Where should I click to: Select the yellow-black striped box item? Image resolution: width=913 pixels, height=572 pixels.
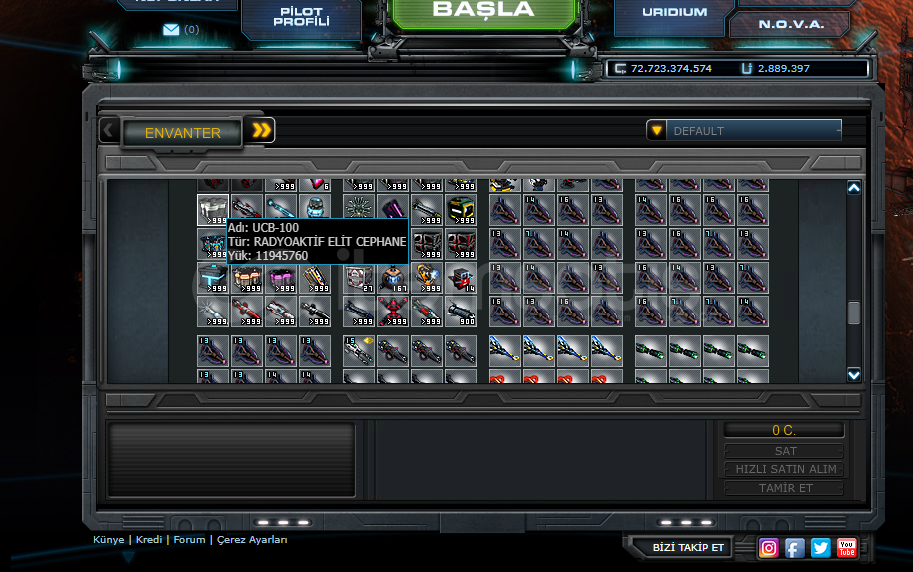tap(461, 210)
